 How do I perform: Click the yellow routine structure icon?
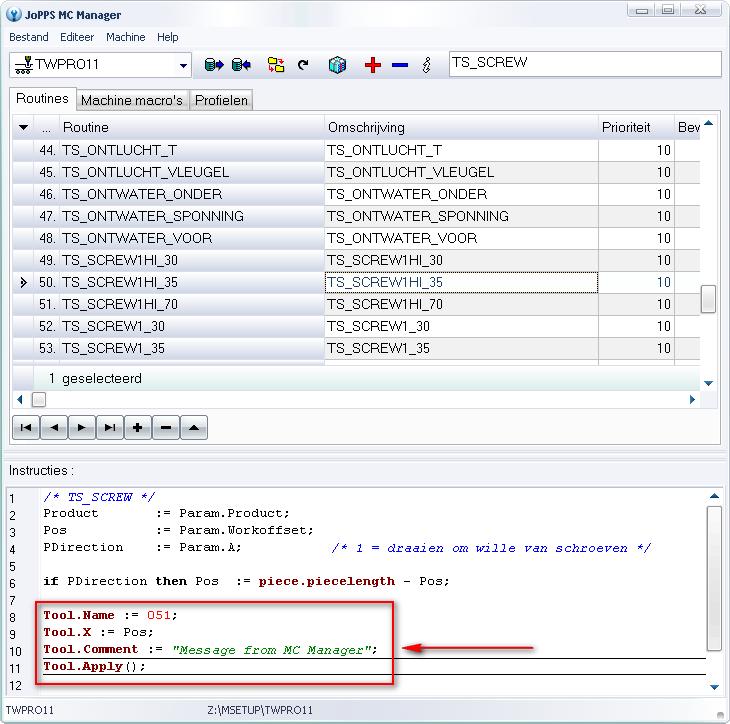click(x=276, y=65)
